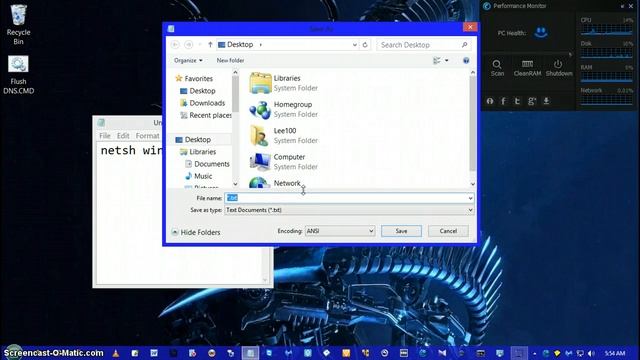Open the File name dropdown arrow
This screenshot has height=360, width=640.
[470, 198]
